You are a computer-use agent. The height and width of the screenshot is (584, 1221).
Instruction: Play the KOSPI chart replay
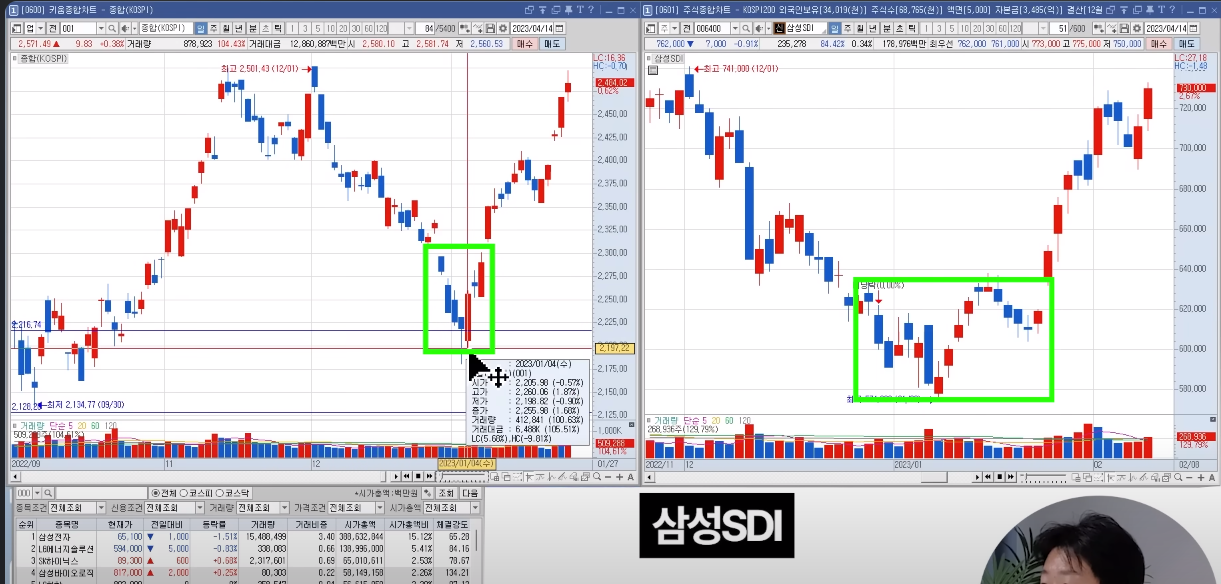[x=396, y=476]
